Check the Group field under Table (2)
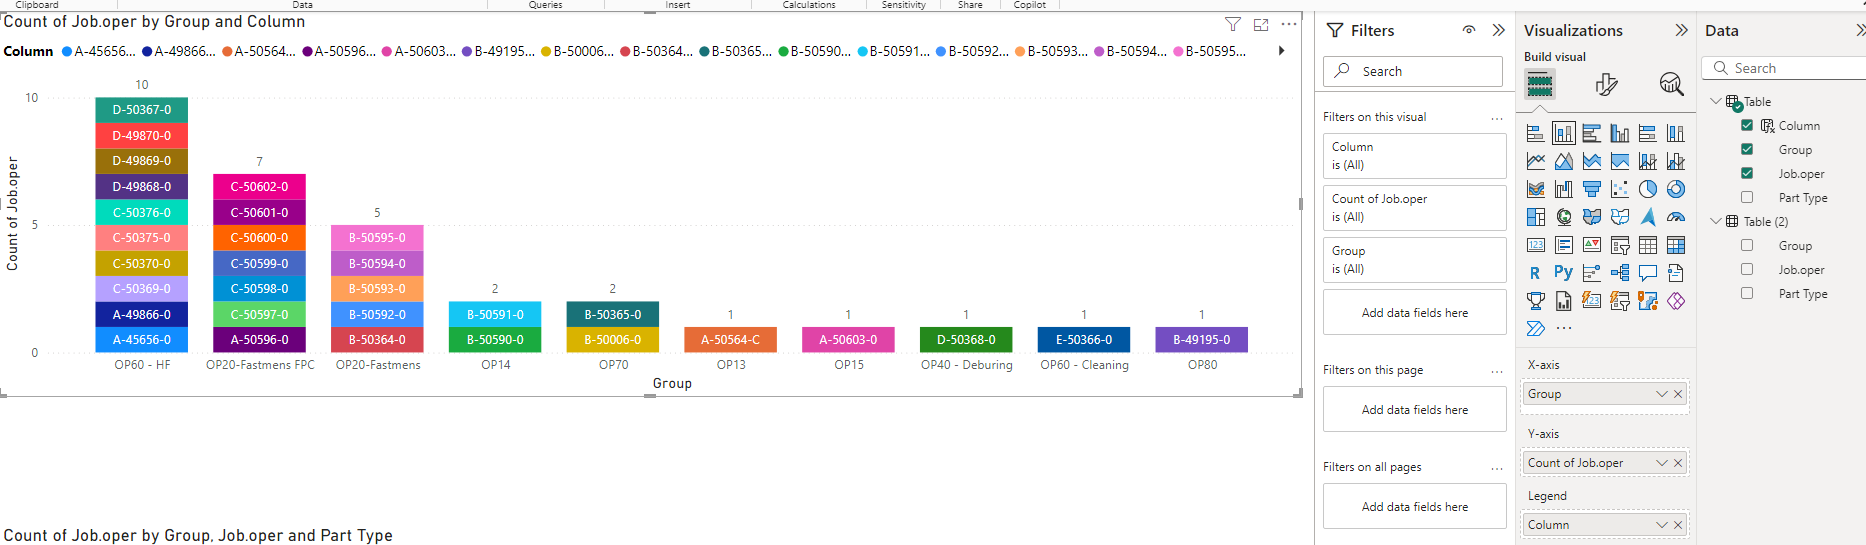 coord(1747,245)
